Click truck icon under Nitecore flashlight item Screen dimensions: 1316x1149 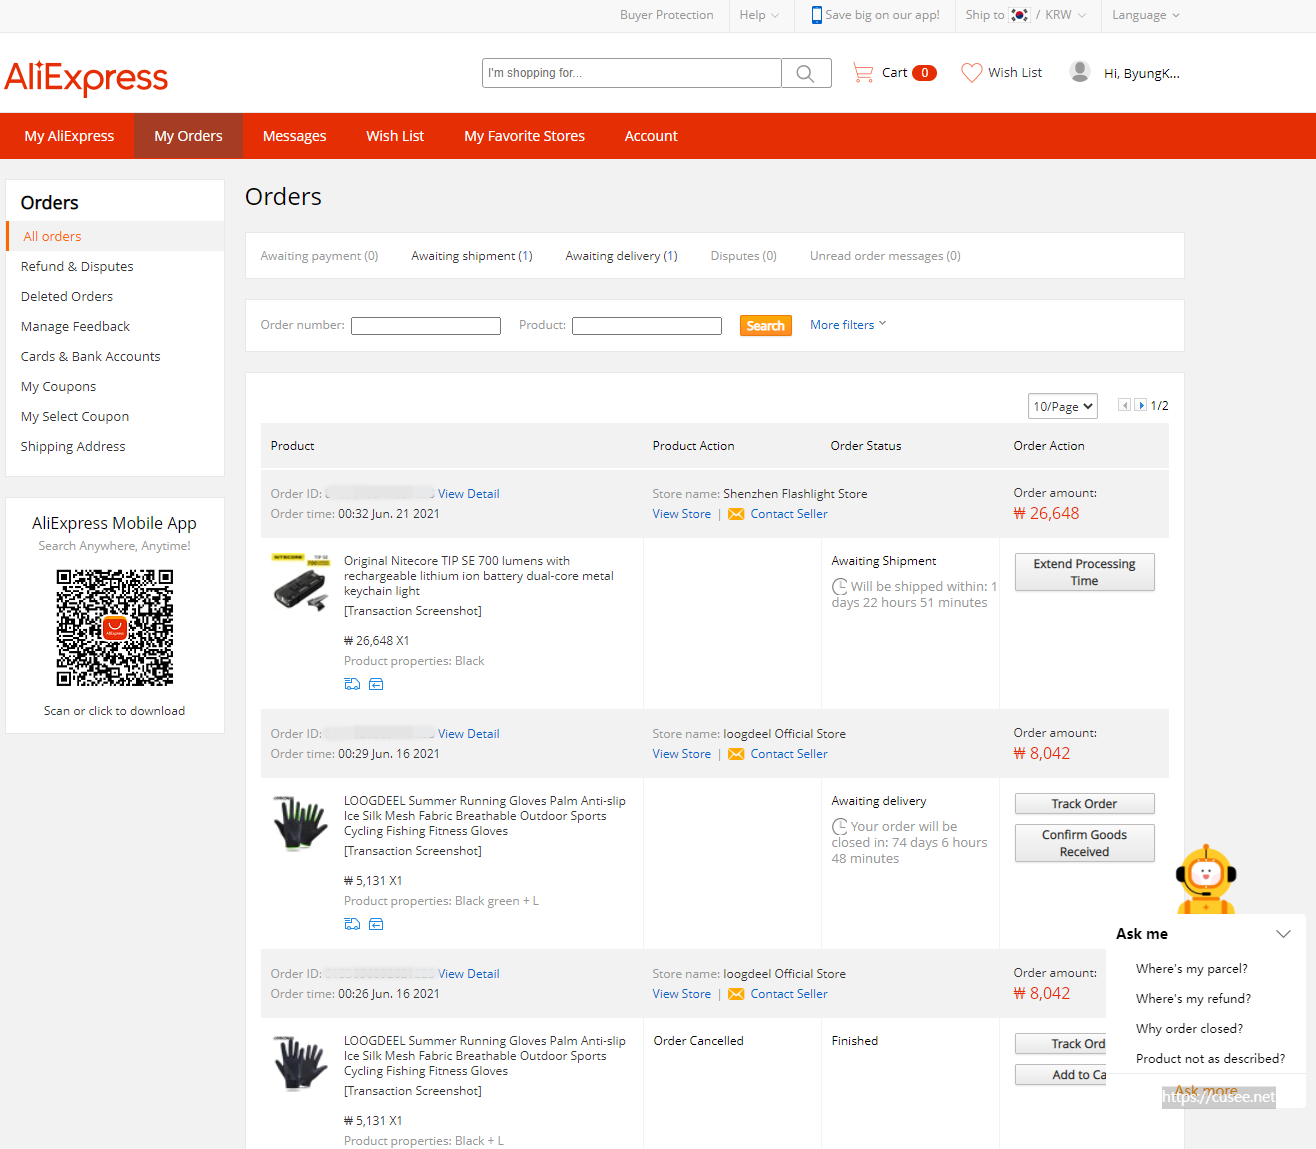point(352,684)
